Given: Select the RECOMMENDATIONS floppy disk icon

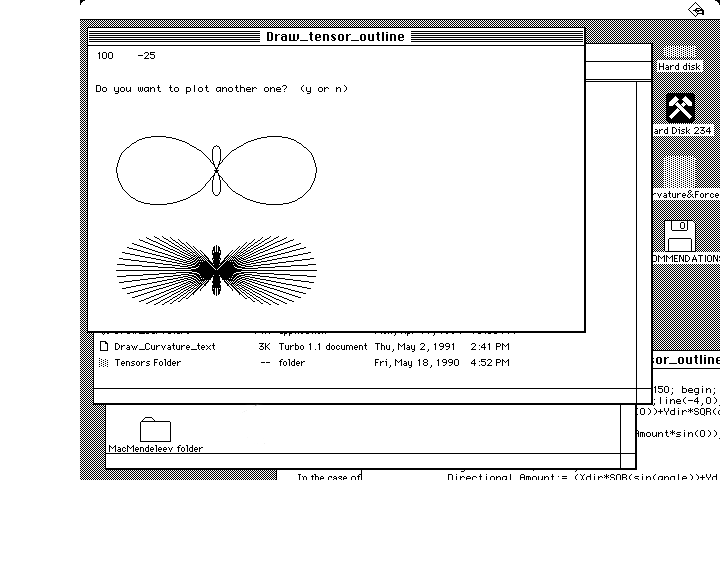Looking at the screenshot, I should 680,236.
